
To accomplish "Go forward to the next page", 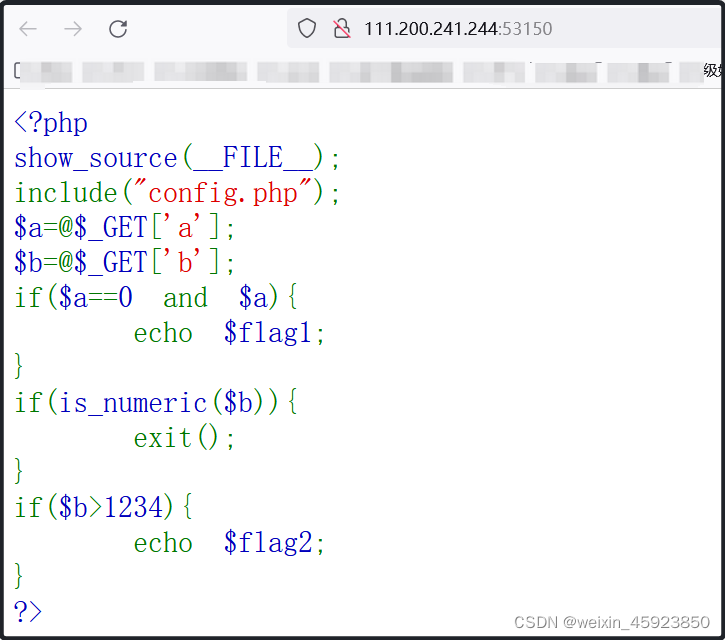I will pyautogui.click(x=73, y=29).
